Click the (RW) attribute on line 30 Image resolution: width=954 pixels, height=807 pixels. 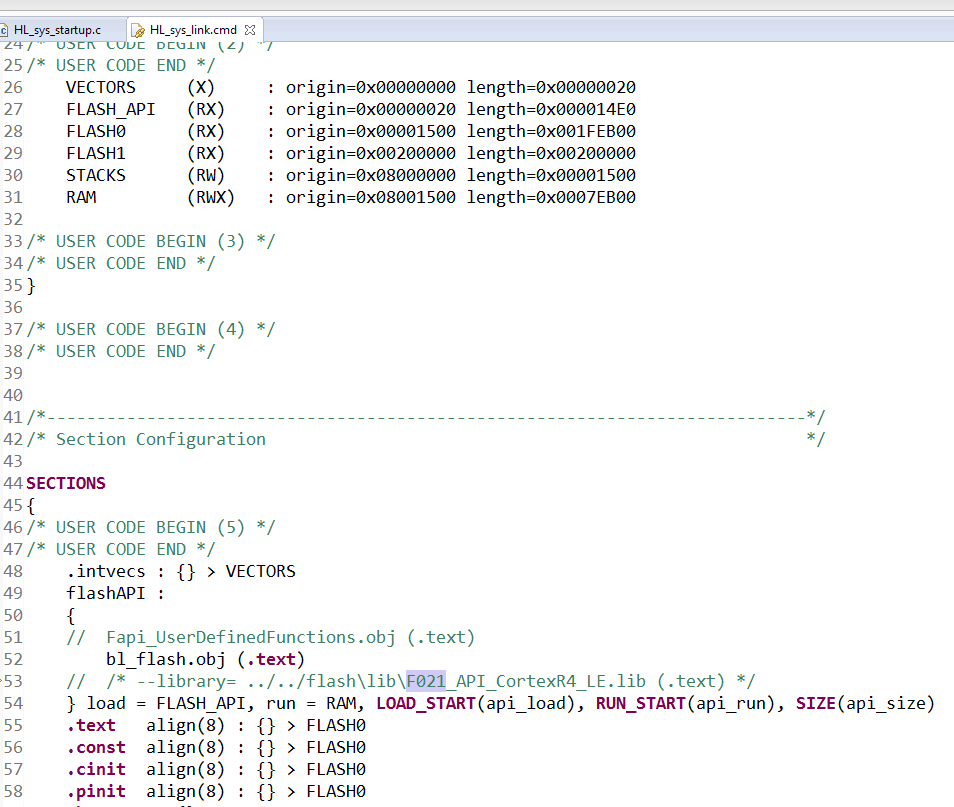pos(206,175)
